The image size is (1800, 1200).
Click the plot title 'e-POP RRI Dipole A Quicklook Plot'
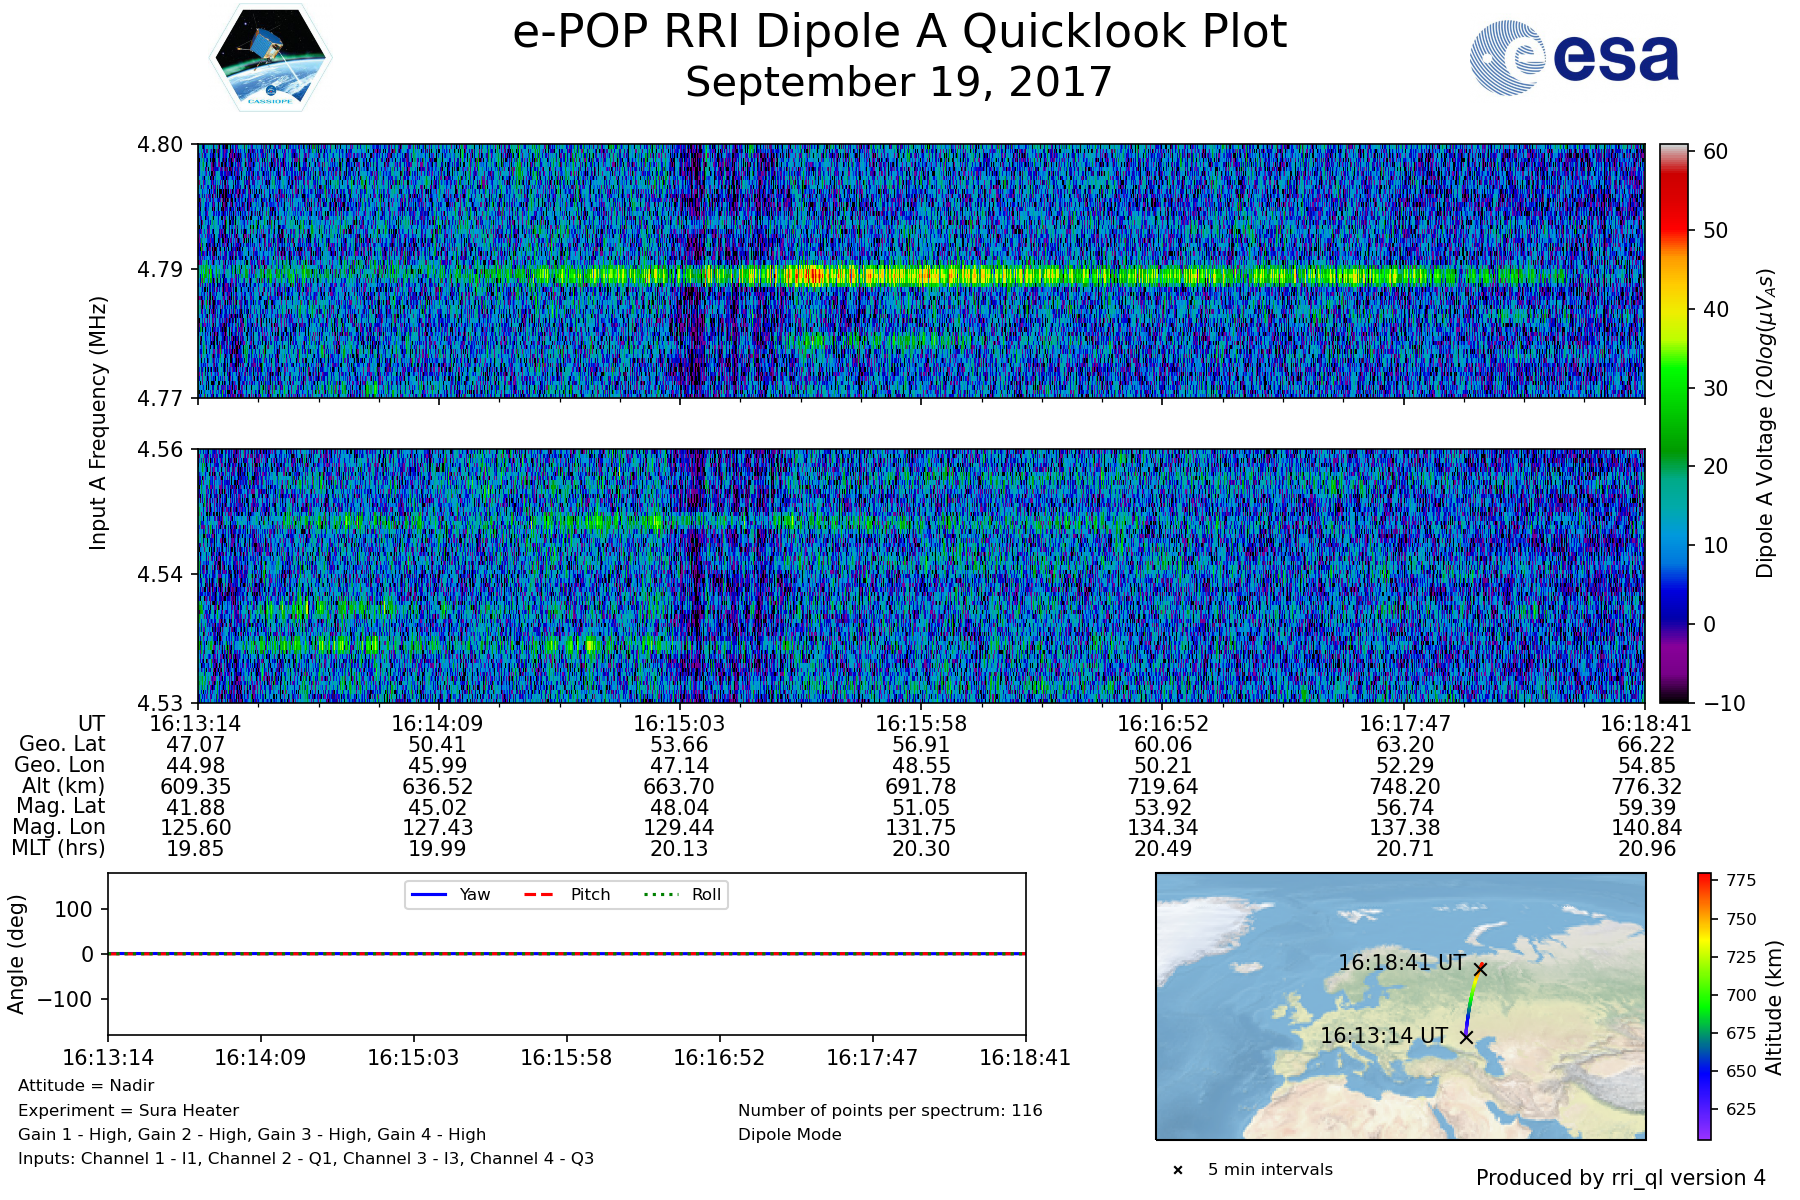click(x=899, y=32)
